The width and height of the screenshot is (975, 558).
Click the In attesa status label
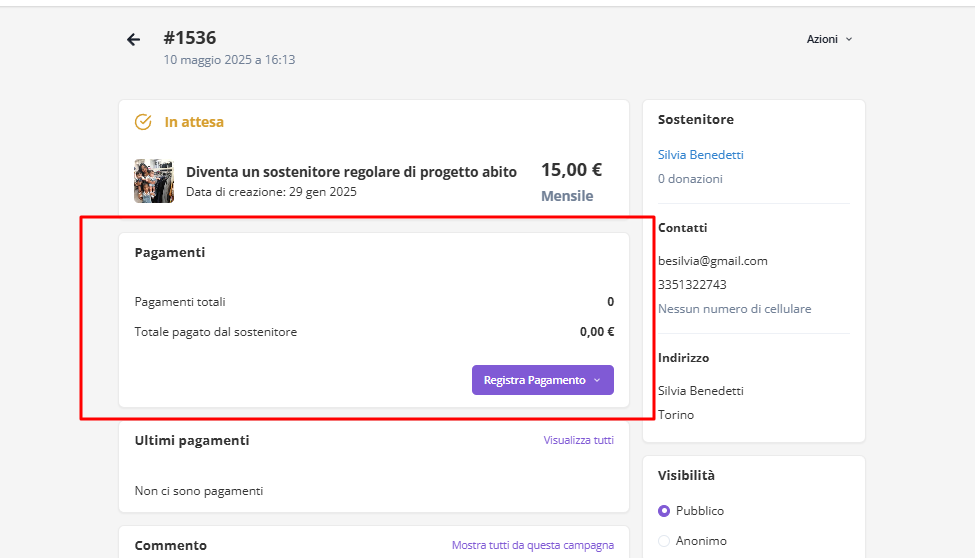(194, 122)
